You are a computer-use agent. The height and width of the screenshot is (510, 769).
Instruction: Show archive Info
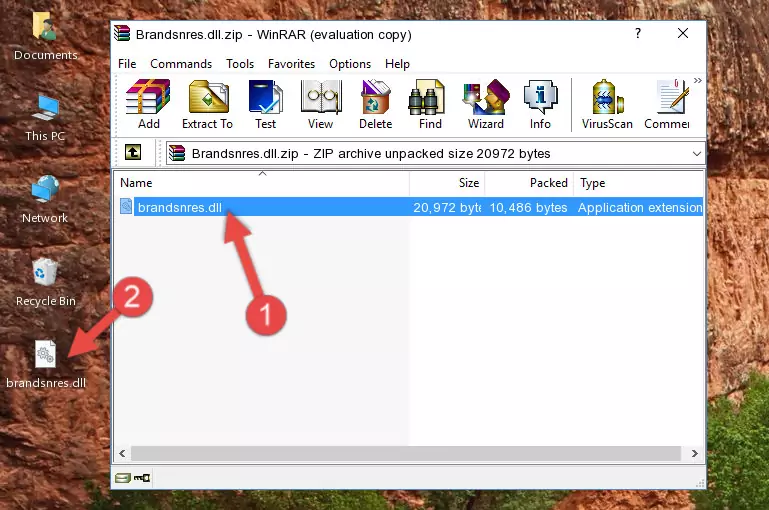[x=540, y=104]
